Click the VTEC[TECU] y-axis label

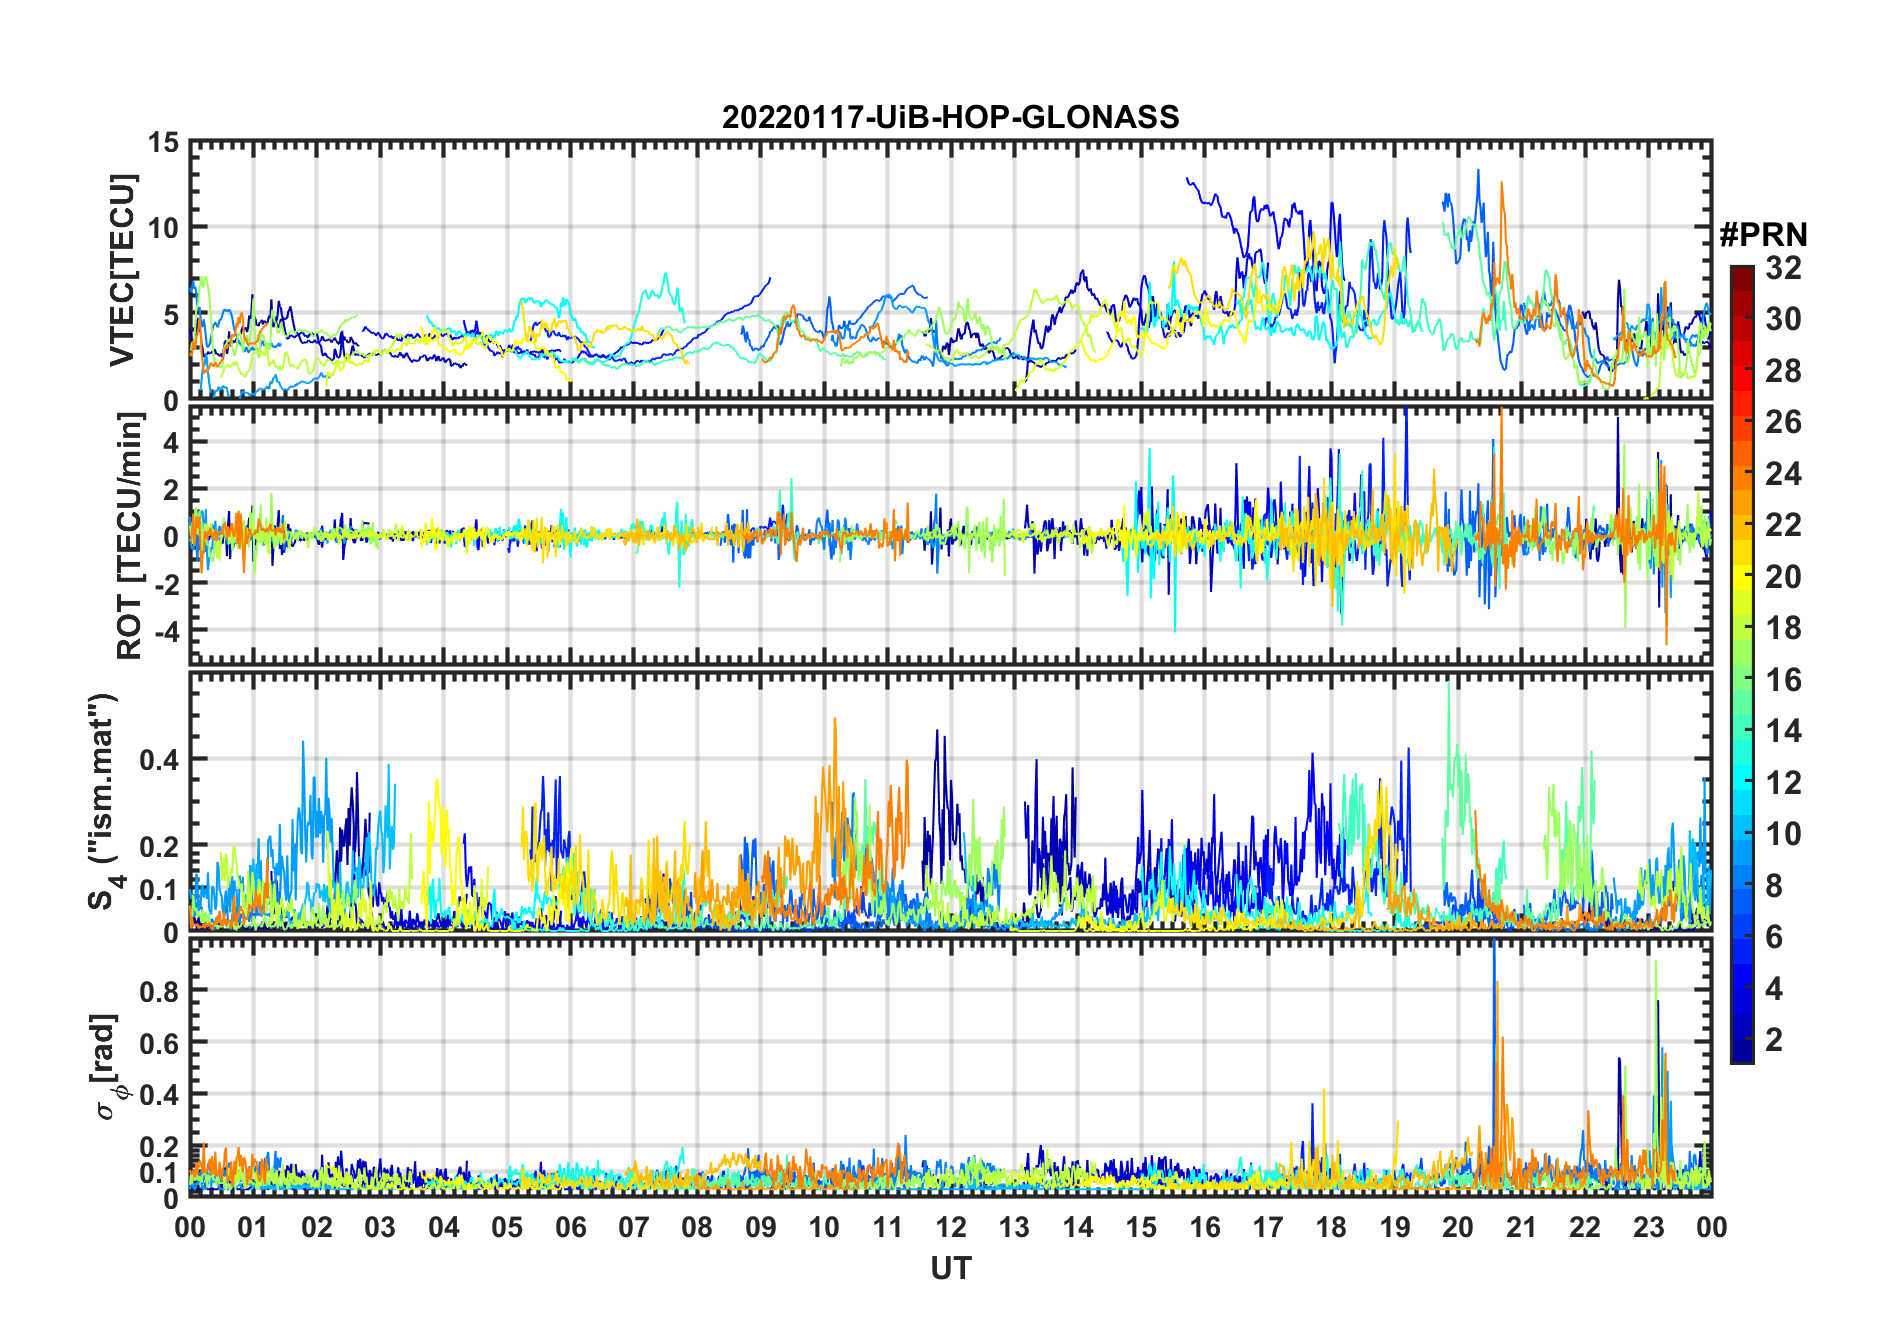tap(122, 271)
